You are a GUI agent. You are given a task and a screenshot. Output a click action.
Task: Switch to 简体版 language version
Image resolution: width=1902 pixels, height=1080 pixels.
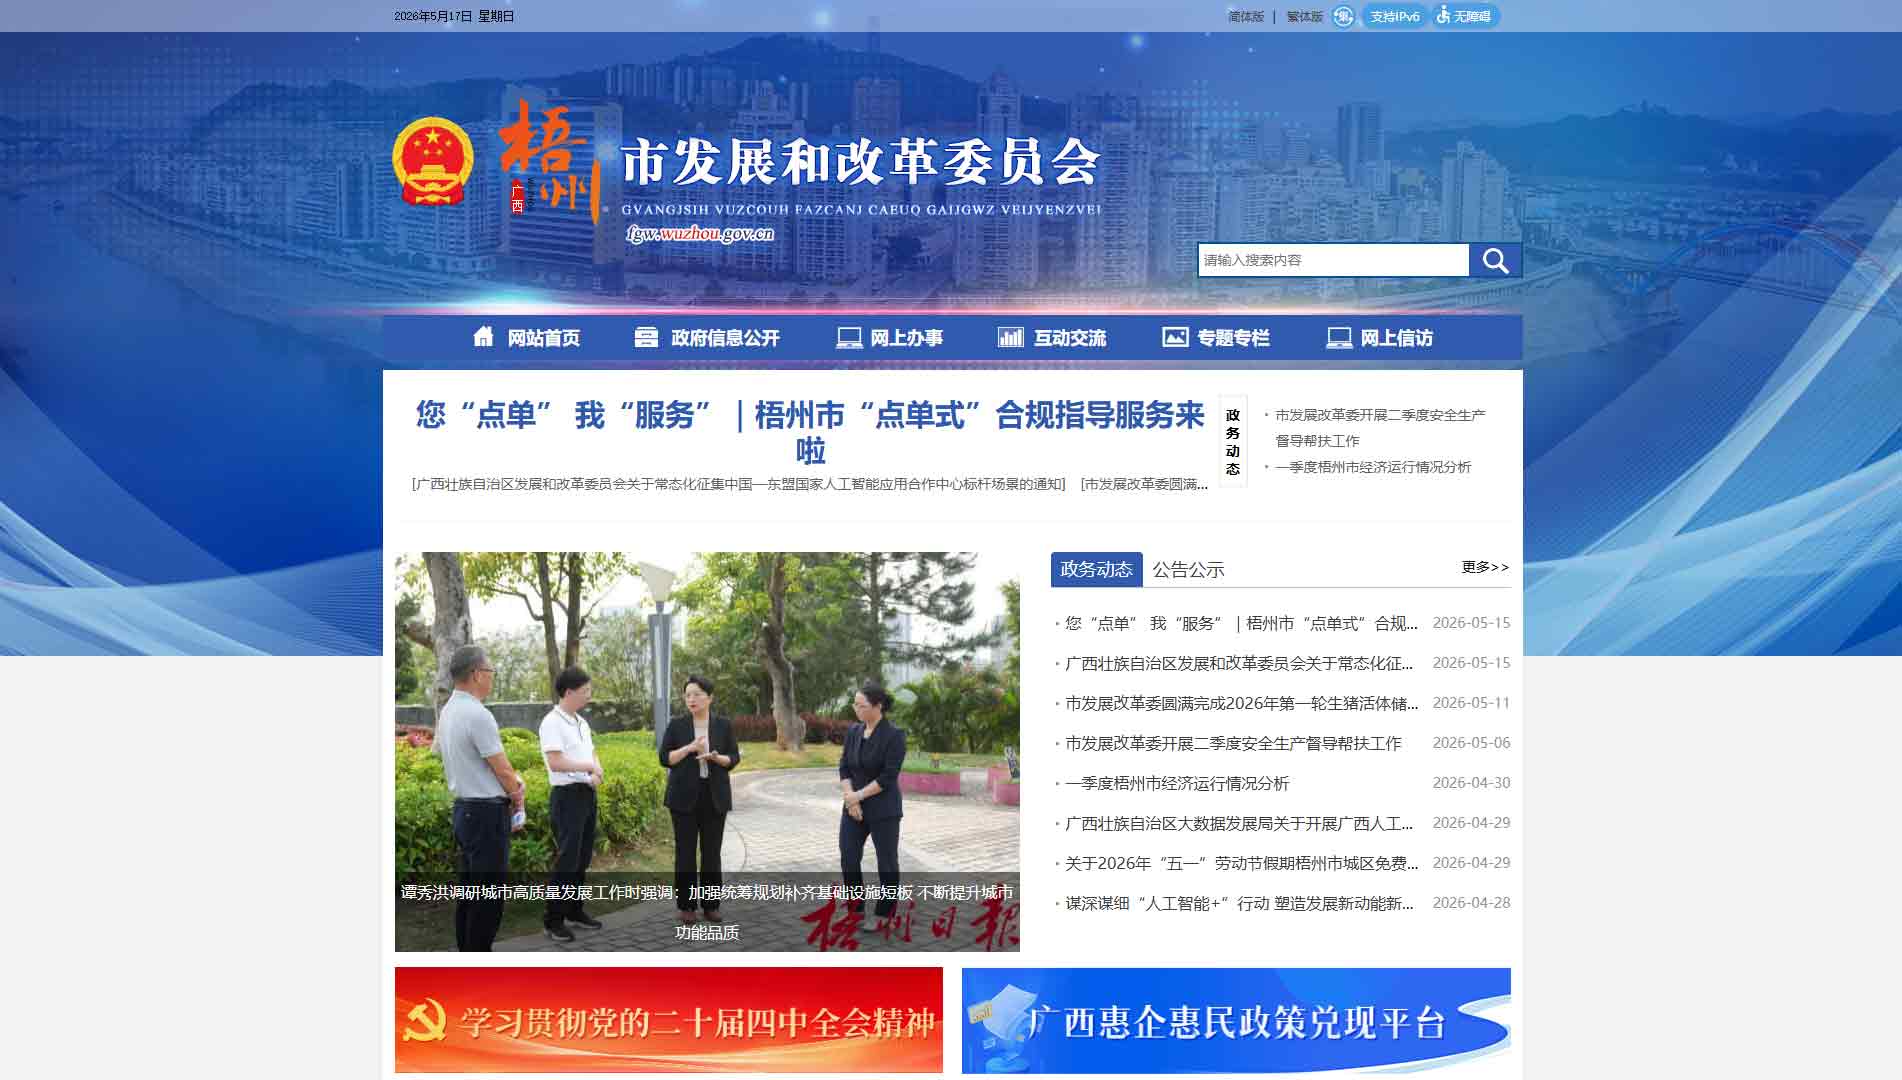[1246, 17]
